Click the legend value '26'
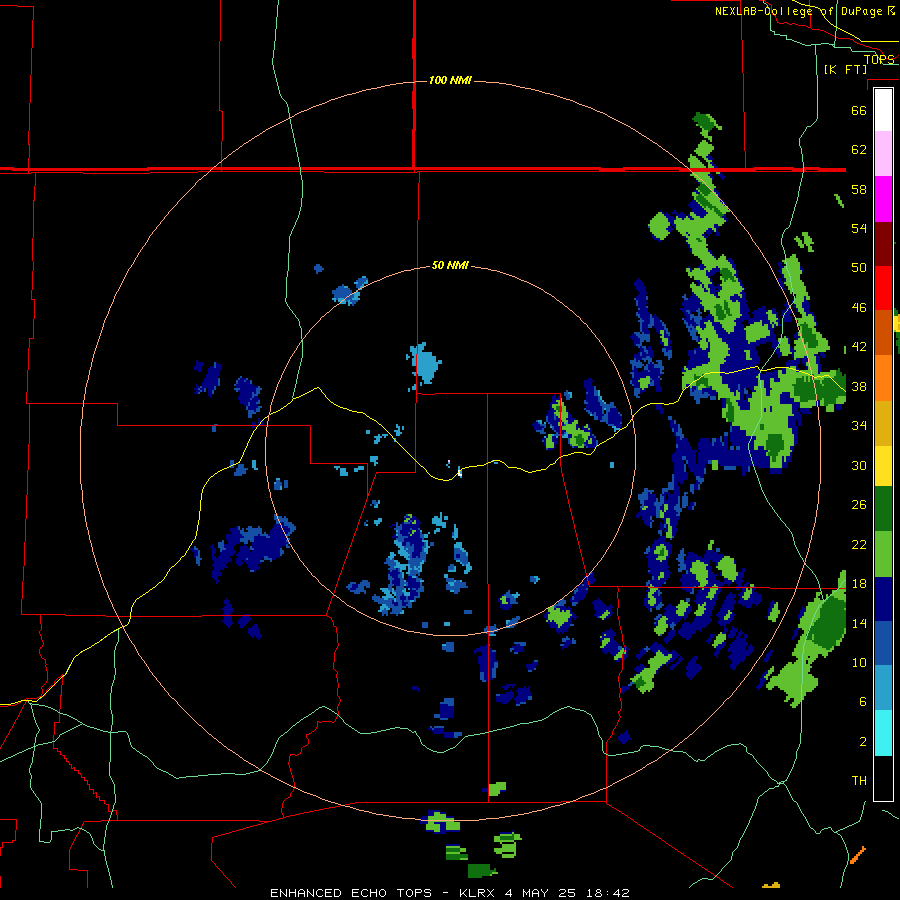This screenshot has height=900, width=900. [x=859, y=505]
